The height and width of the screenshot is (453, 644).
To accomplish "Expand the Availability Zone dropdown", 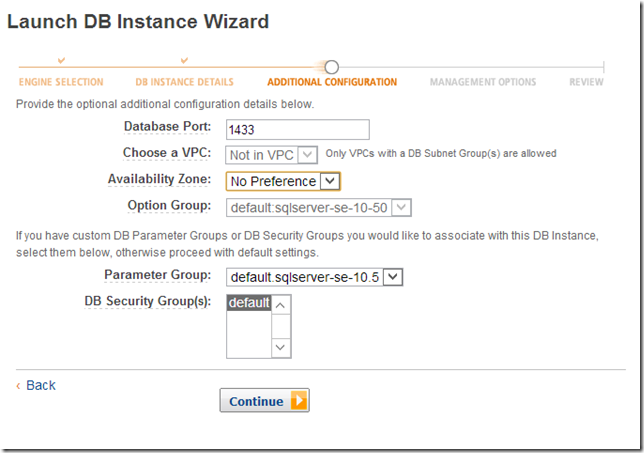I will (331, 181).
